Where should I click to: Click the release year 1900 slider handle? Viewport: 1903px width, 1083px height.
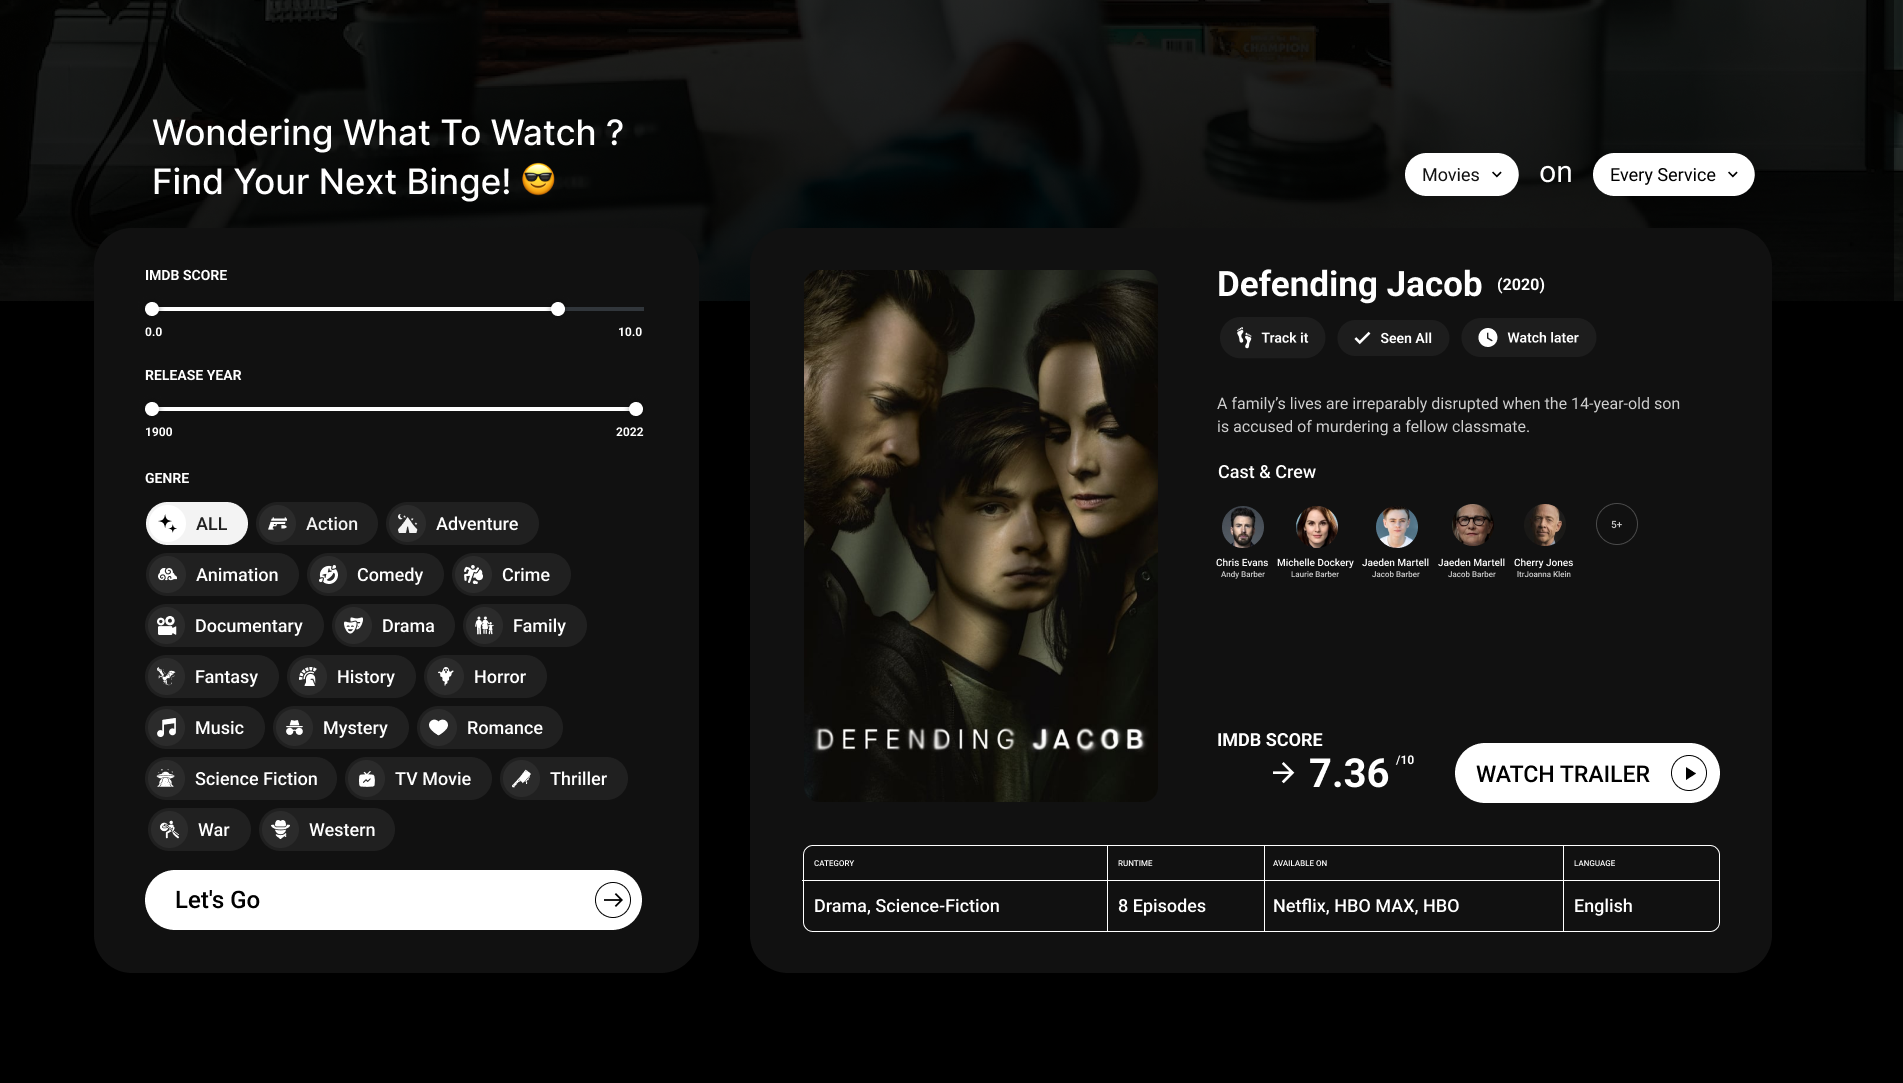[152, 409]
